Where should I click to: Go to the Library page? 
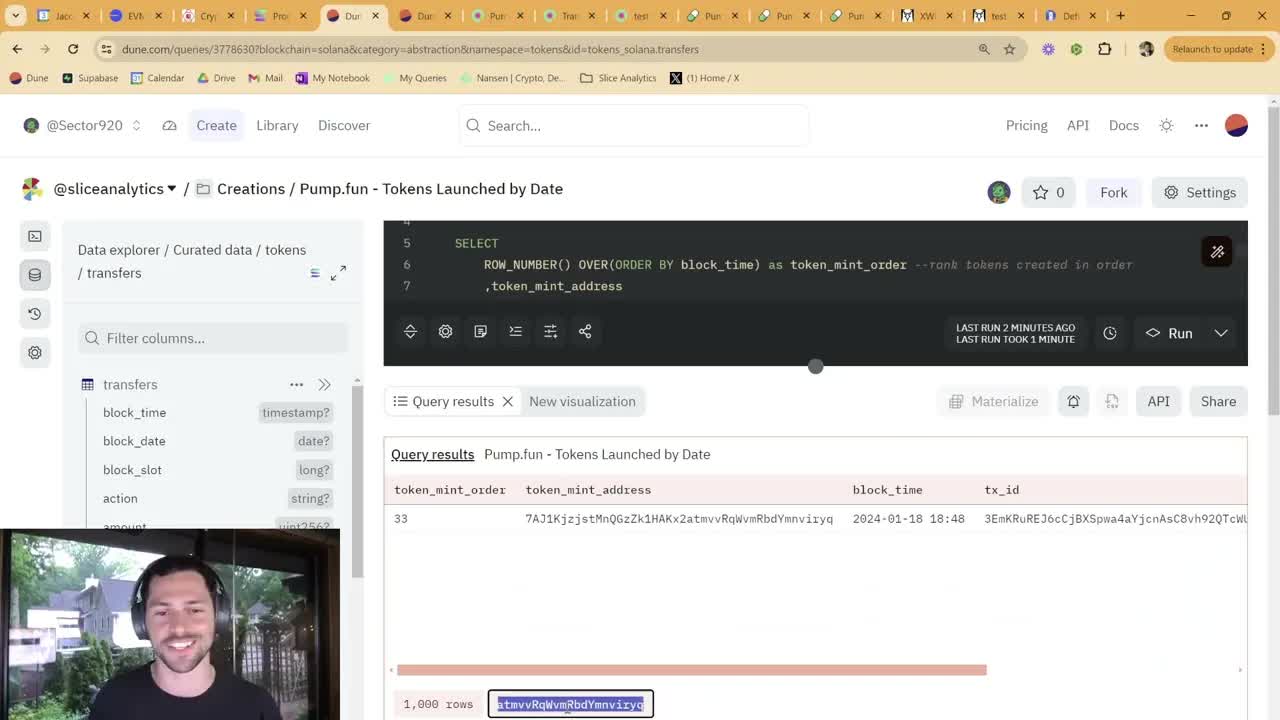click(x=277, y=125)
